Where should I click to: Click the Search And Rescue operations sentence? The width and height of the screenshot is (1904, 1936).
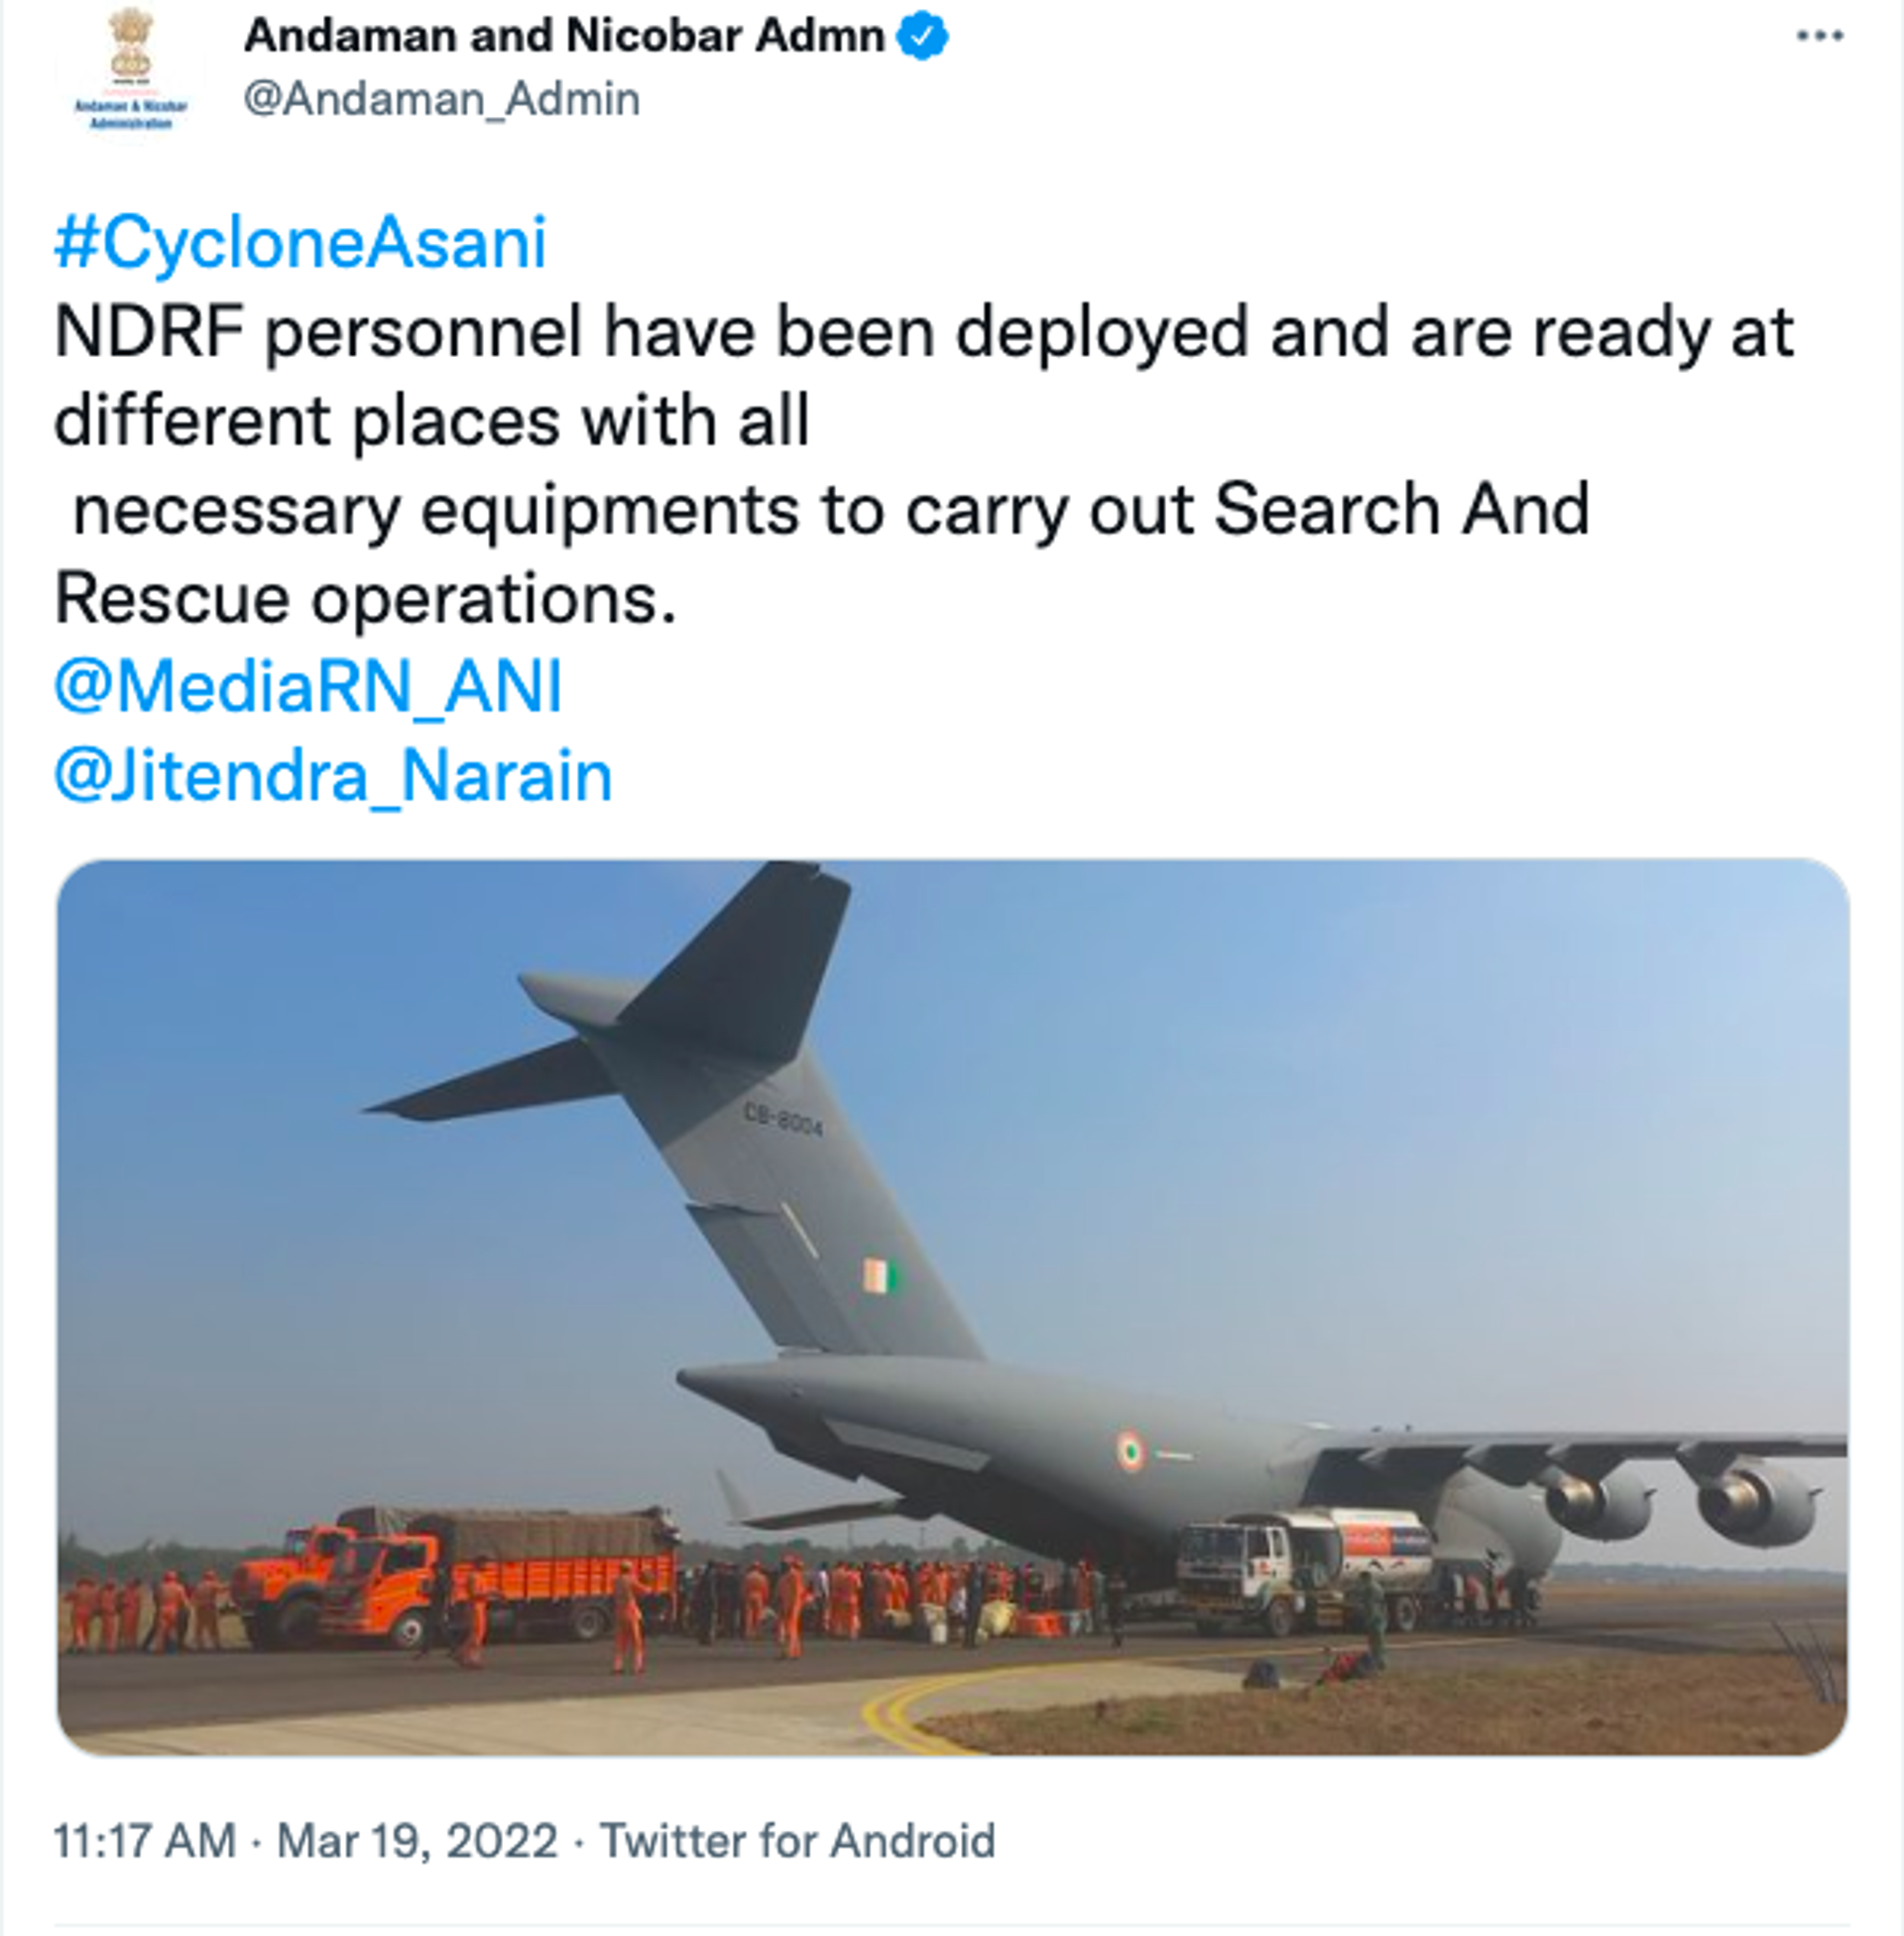tap(821, 554)
